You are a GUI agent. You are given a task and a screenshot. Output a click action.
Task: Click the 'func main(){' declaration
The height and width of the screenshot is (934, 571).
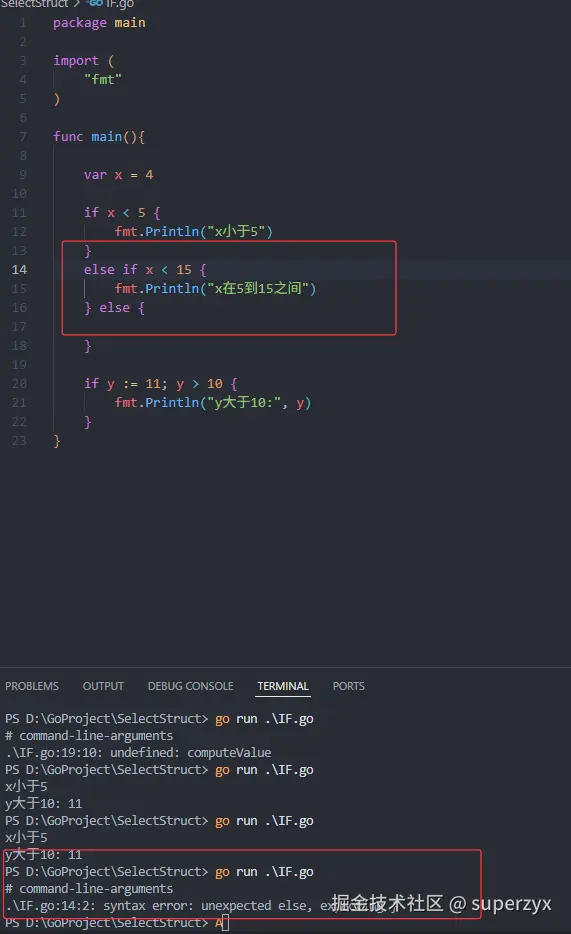[x=99, y=136]
